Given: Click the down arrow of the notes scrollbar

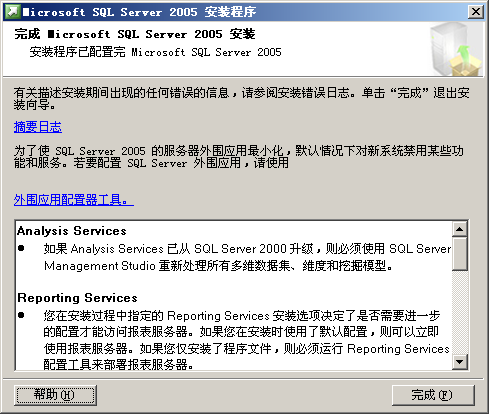Looking at the screenshot, I should (x=460, y=362).
